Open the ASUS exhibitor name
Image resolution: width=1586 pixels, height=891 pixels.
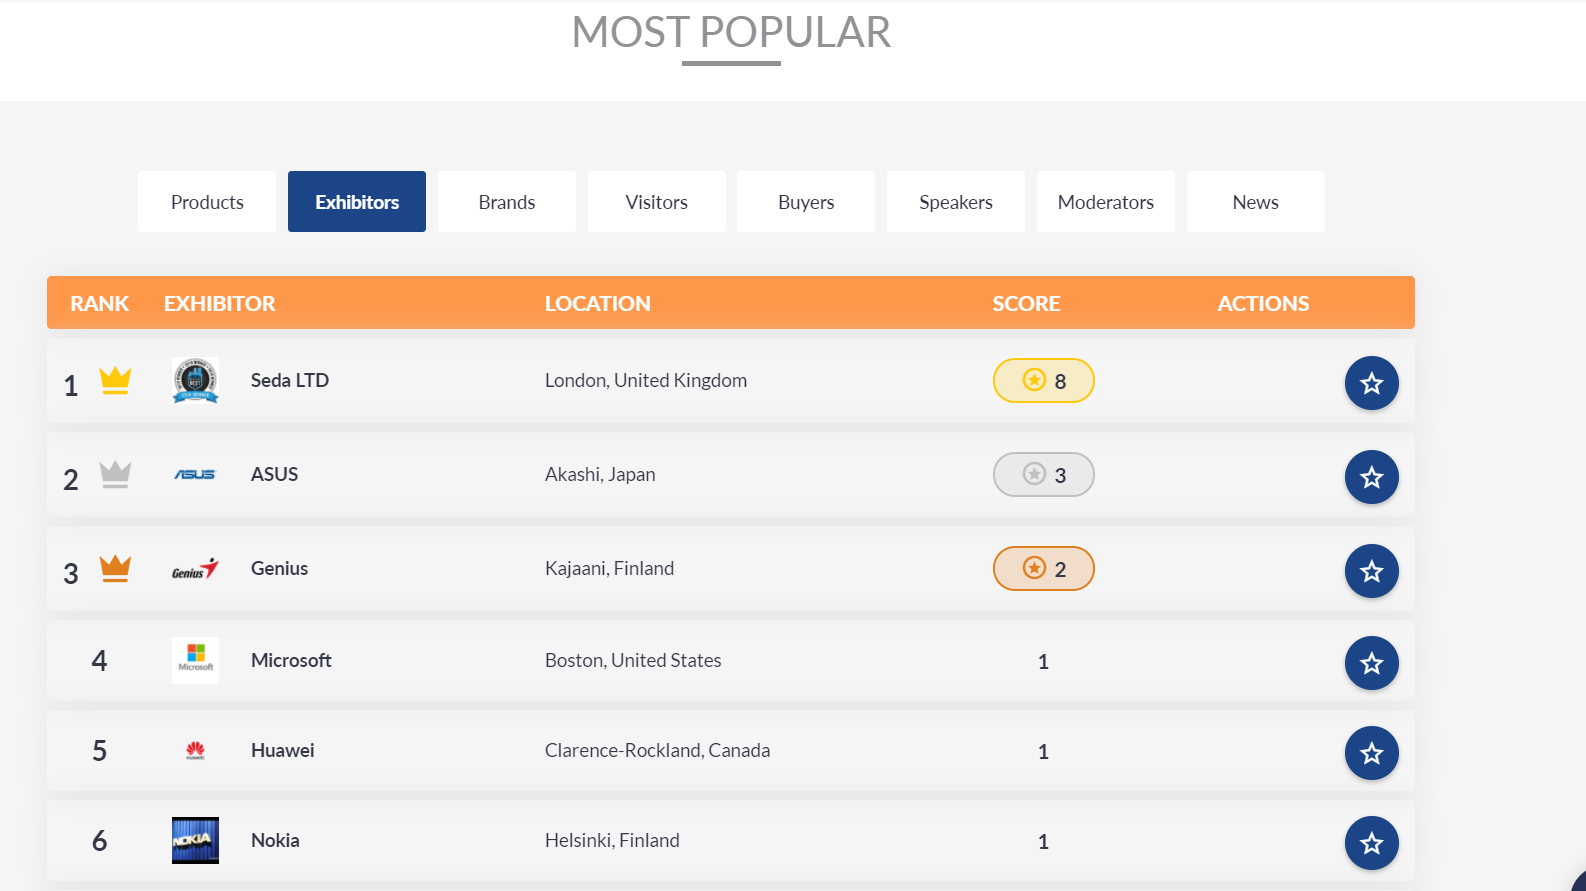[x=274, y=474]
